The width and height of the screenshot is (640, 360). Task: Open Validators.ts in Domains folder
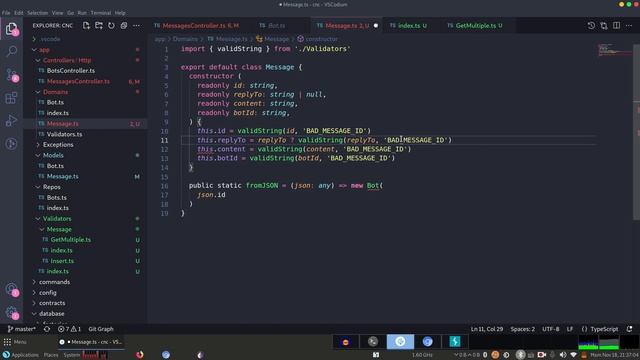coord(64,134)
